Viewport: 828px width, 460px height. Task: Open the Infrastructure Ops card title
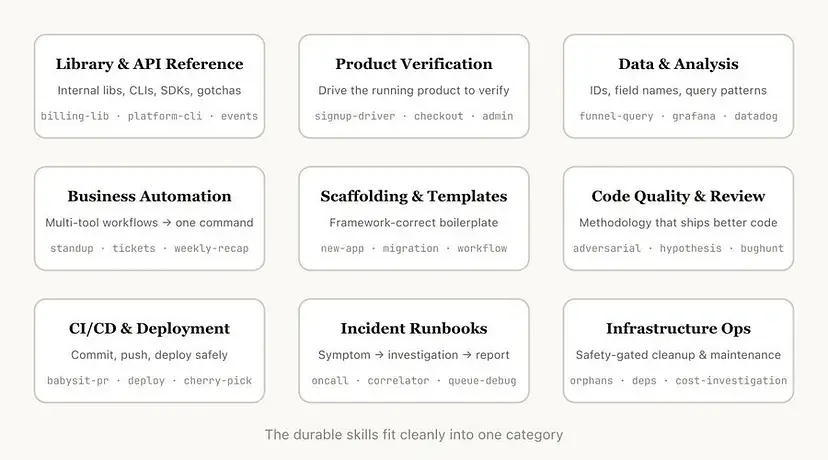(678, 328)
